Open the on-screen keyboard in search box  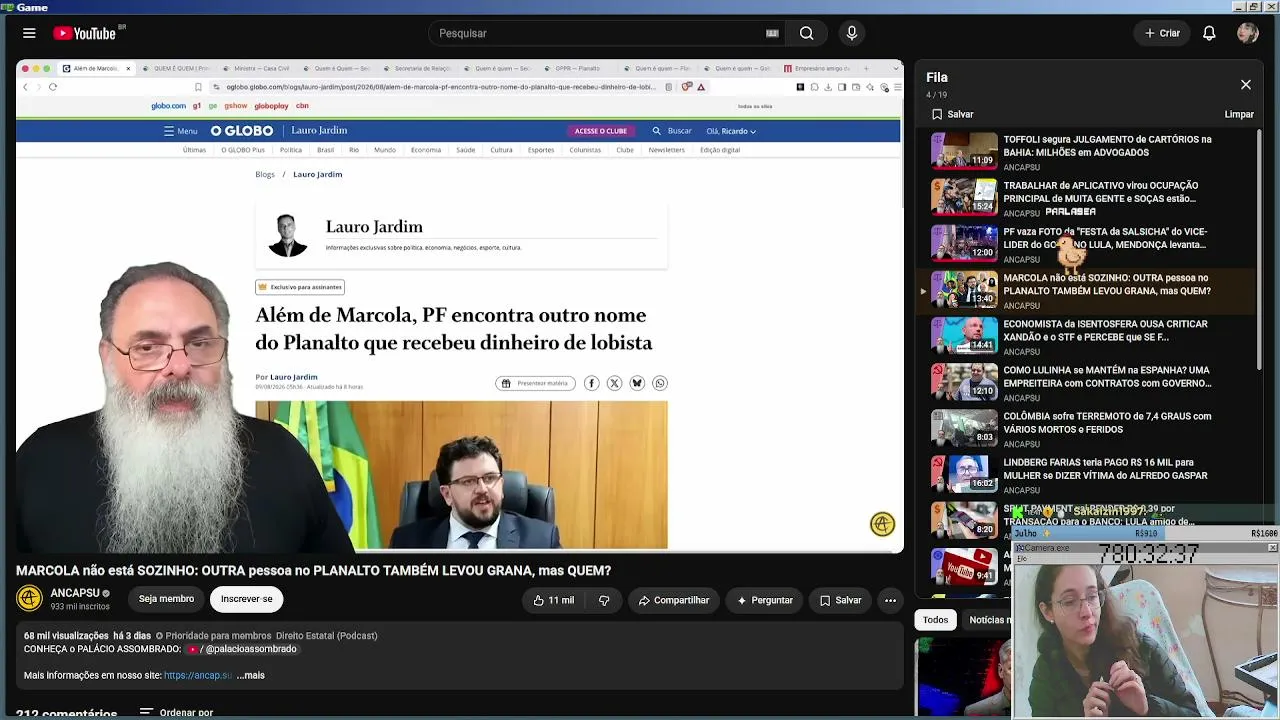point(772,33)
